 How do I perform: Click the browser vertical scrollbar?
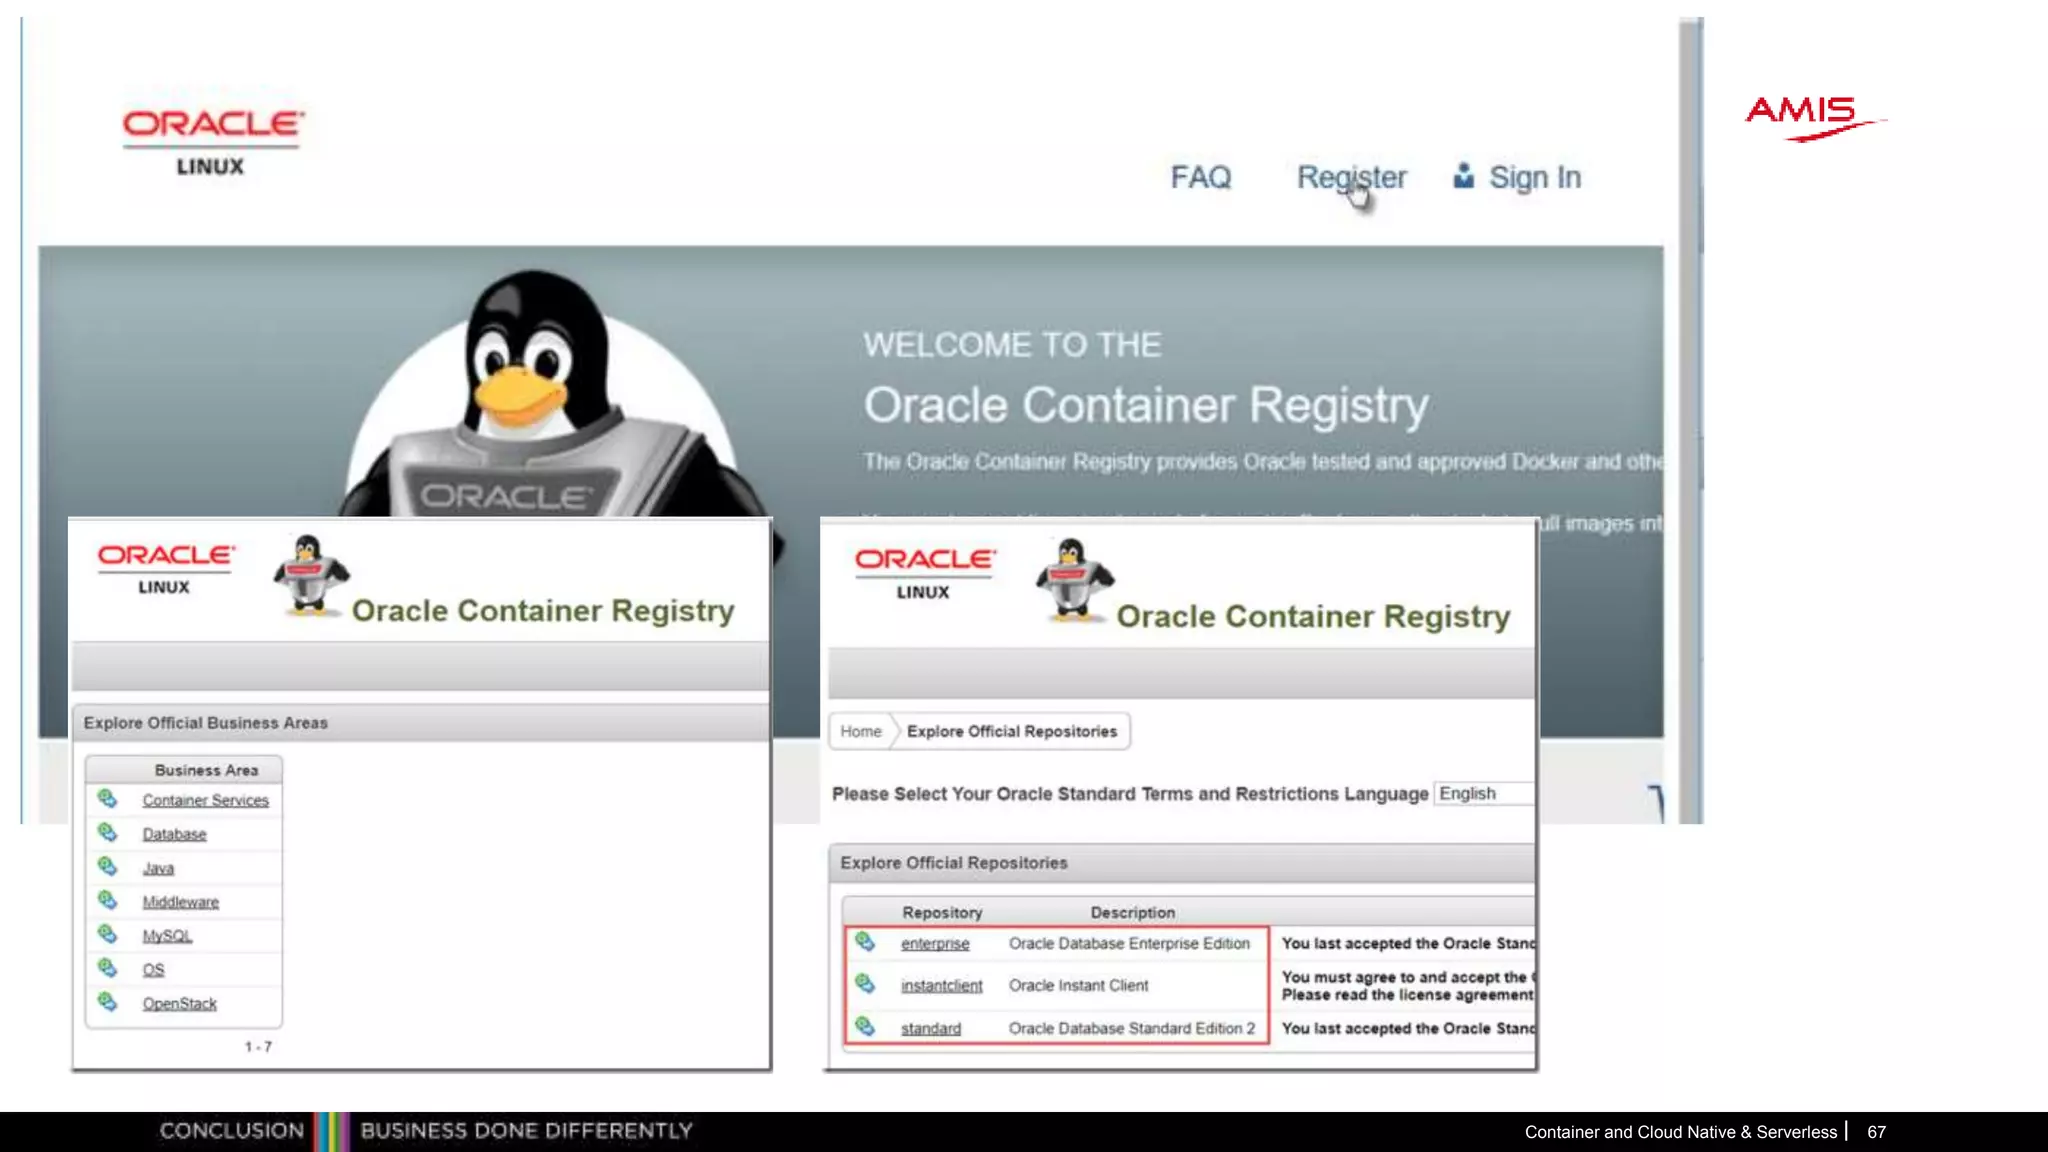[1691, 420]
